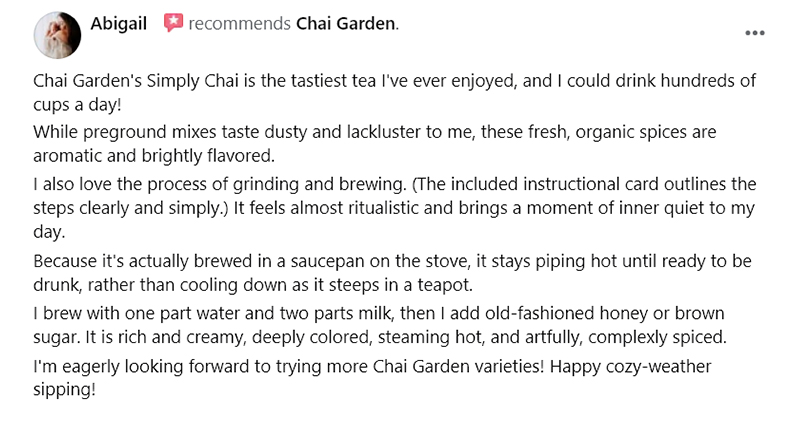Click the single word line "day."
The height and width of the screenshot is (421, 812).
[49, 232]
